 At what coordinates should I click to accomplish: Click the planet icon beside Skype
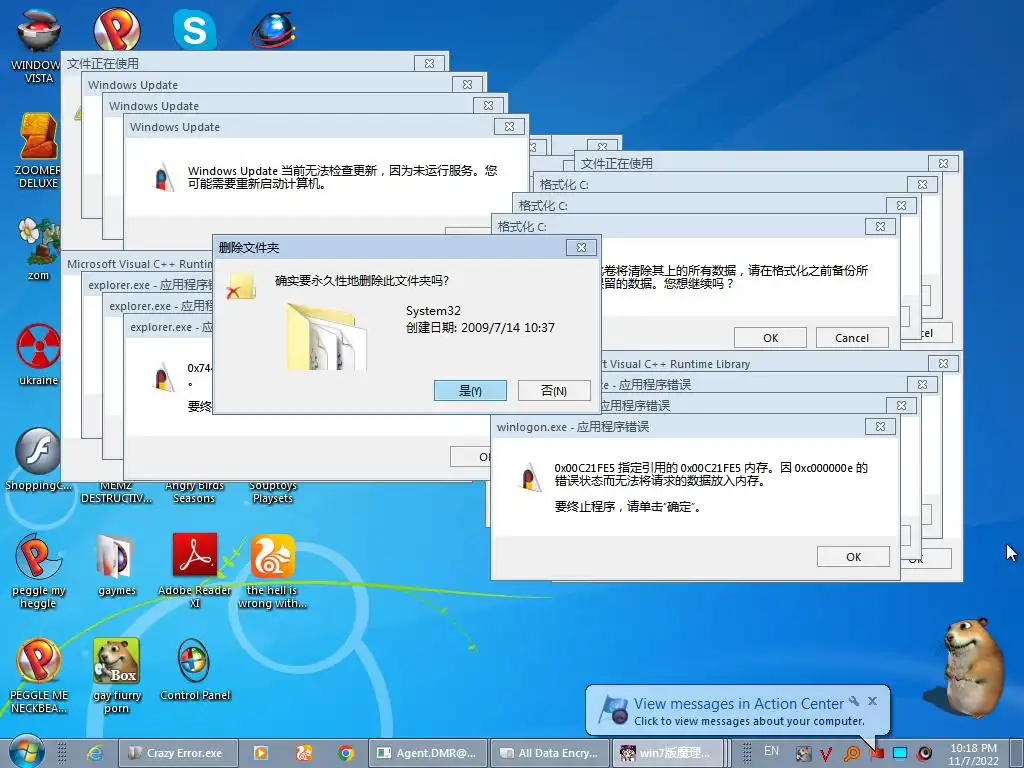pyautogui.click(x=273, y=29)
